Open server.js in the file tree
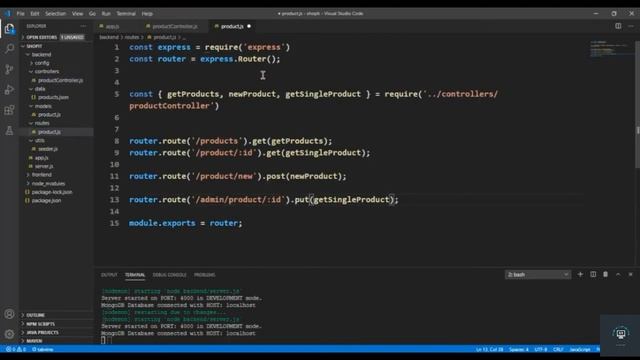 point(44,167)
